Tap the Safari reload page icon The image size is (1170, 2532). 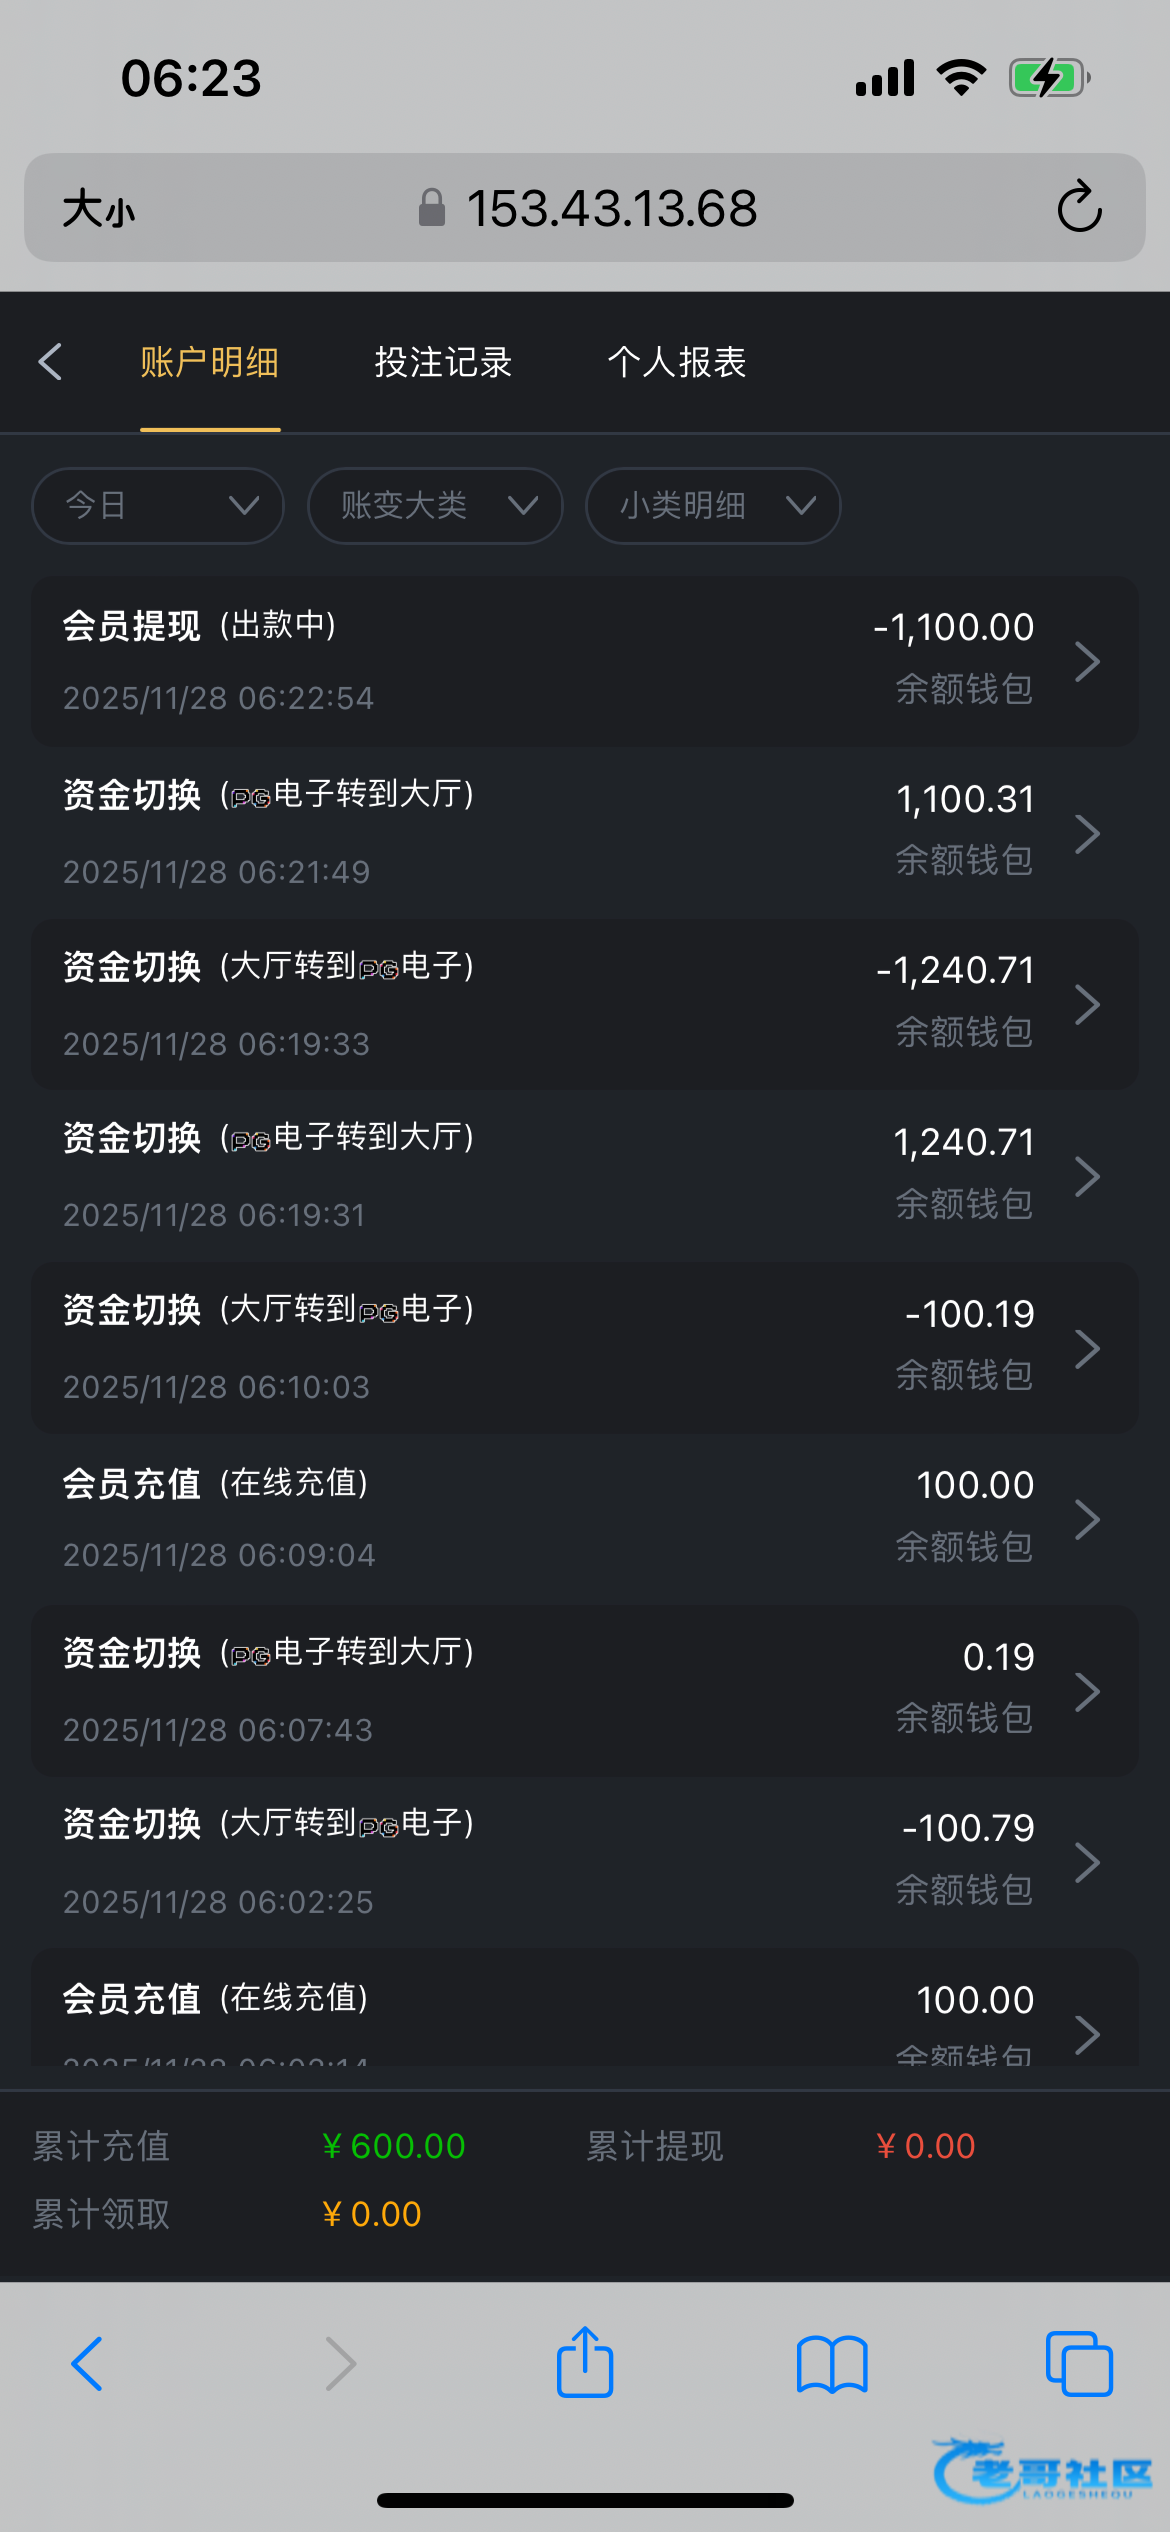pyautogui.click(x=1079, y=207)
